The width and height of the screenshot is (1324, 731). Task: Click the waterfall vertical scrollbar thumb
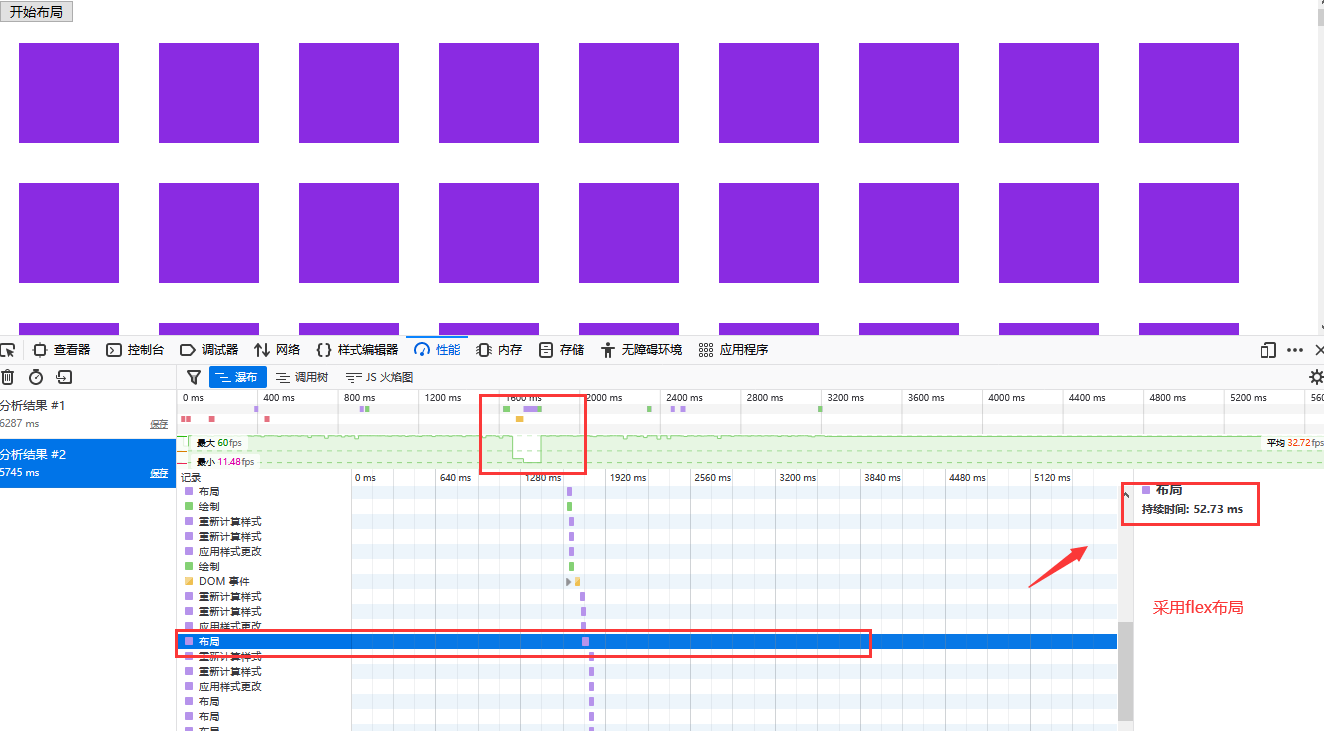[x=1125, y=670]
